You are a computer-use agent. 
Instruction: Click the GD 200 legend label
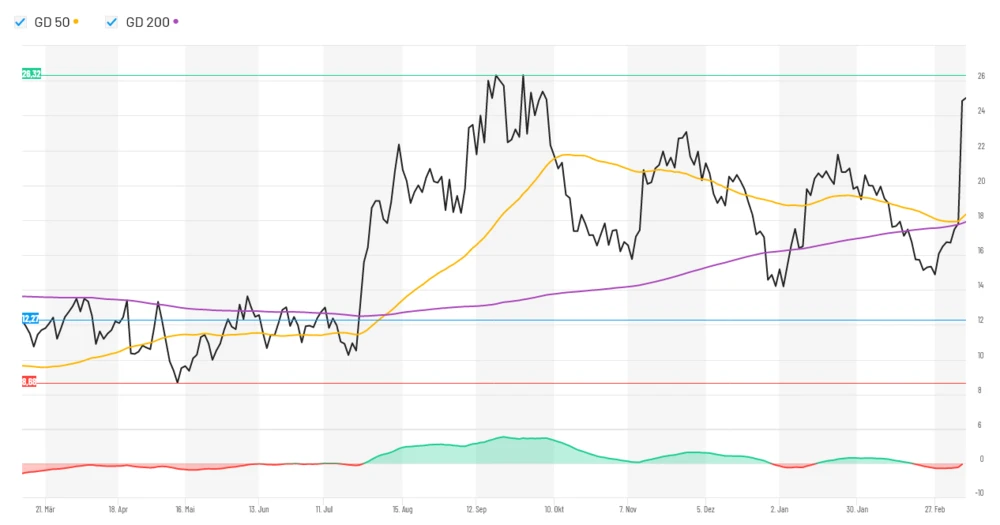[147, 22]
